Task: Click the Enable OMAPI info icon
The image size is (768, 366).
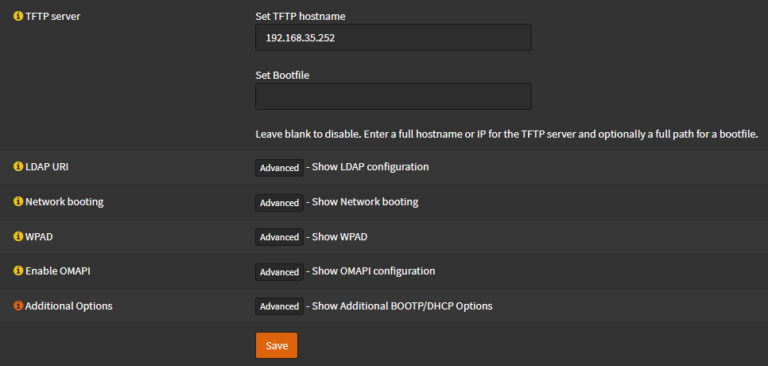Action: click(18, 271)
